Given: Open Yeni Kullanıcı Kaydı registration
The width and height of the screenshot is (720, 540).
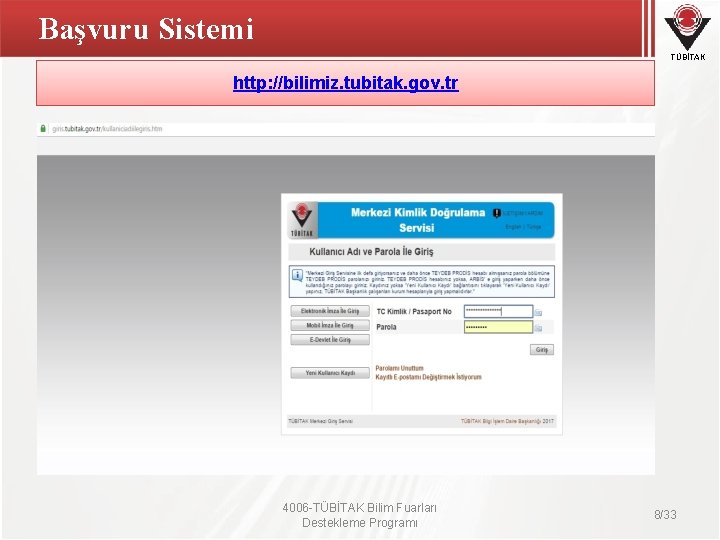Looking at the screenshot, I should coord(330,373).
